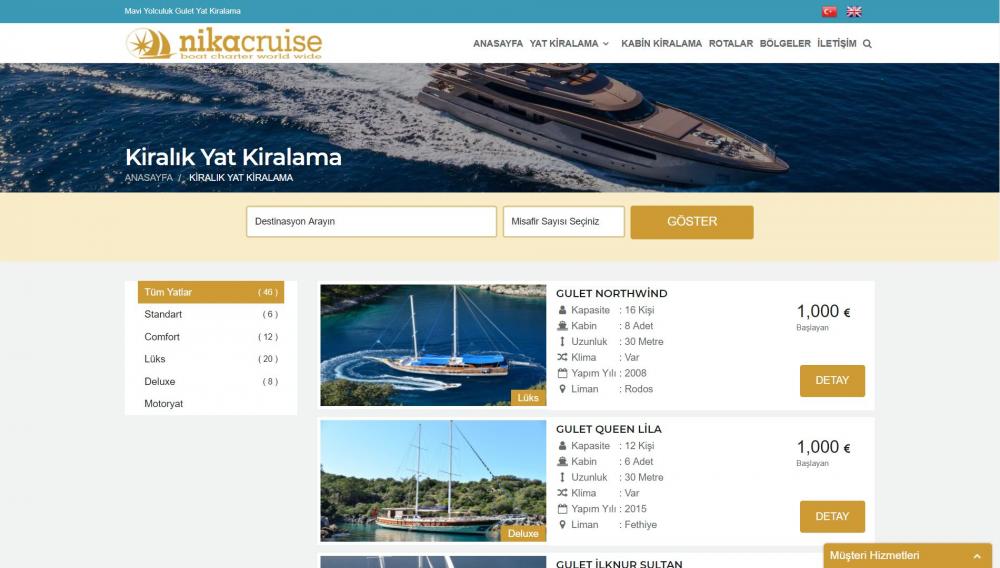Viewport: 1000px width, 568px height.
Task: Click the ANASAYFA breadcrumb link
Action: click(x=149, y=178)
